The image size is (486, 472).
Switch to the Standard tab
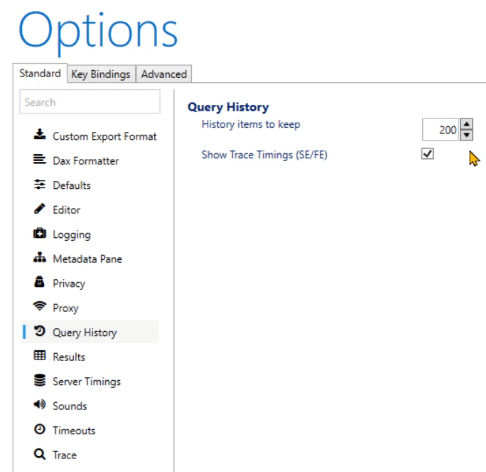pyautogui.click(x=40, y=73)
